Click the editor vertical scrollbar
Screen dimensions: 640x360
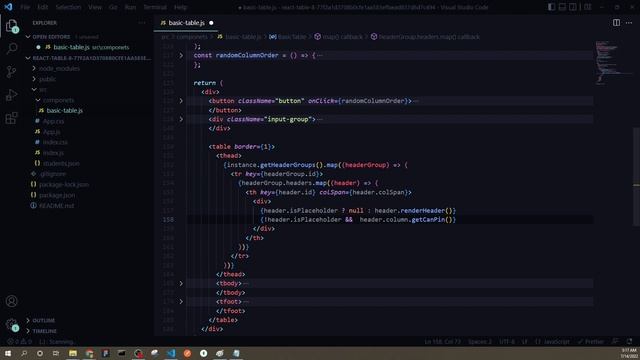click(636, 177)
